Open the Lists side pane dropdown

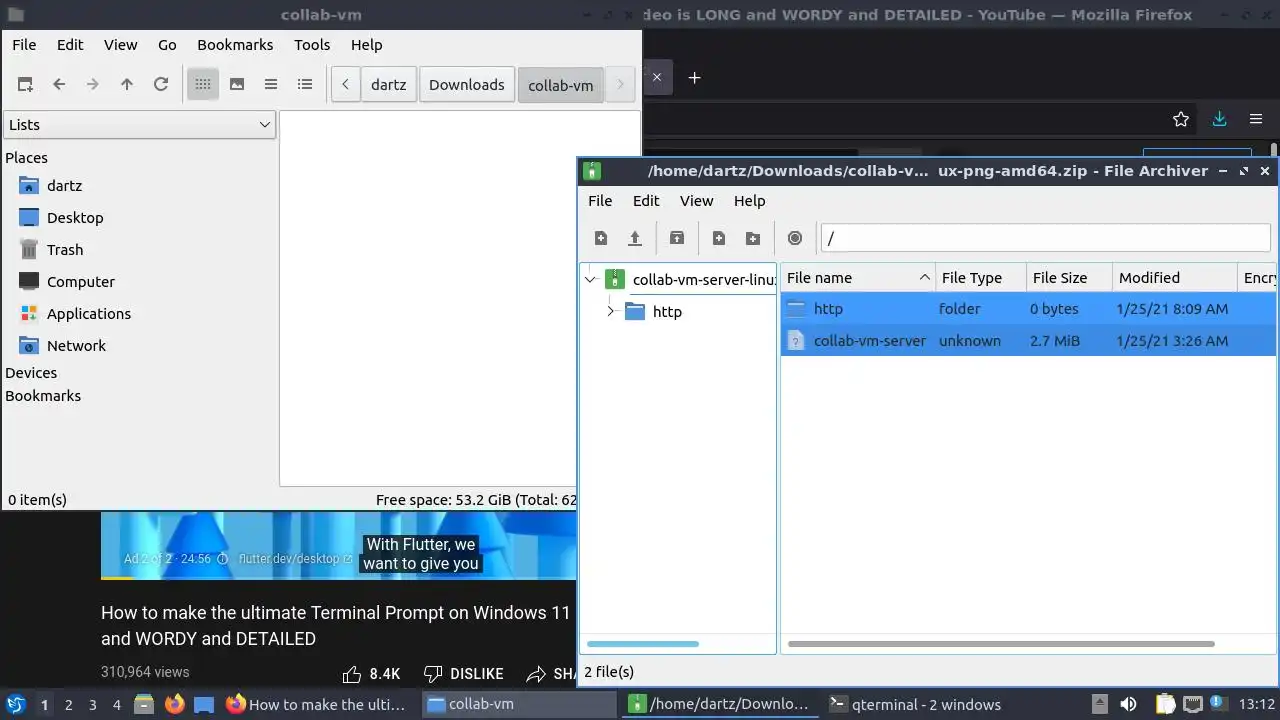(139, 125)
